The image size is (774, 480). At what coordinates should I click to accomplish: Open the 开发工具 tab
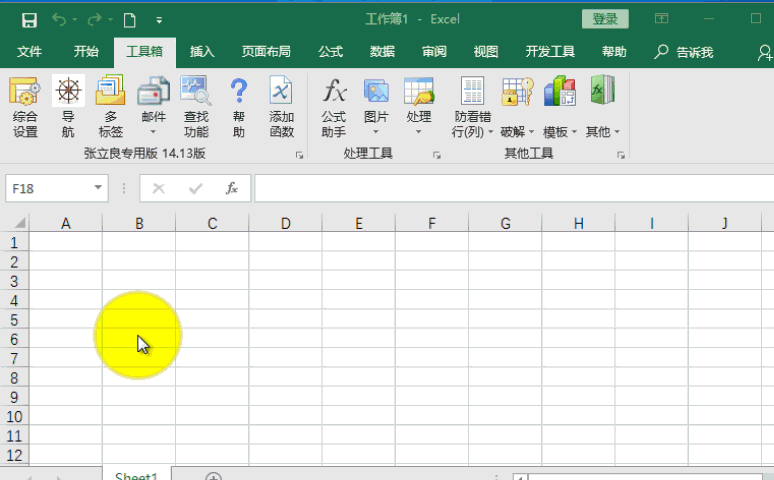pos(550,52)
